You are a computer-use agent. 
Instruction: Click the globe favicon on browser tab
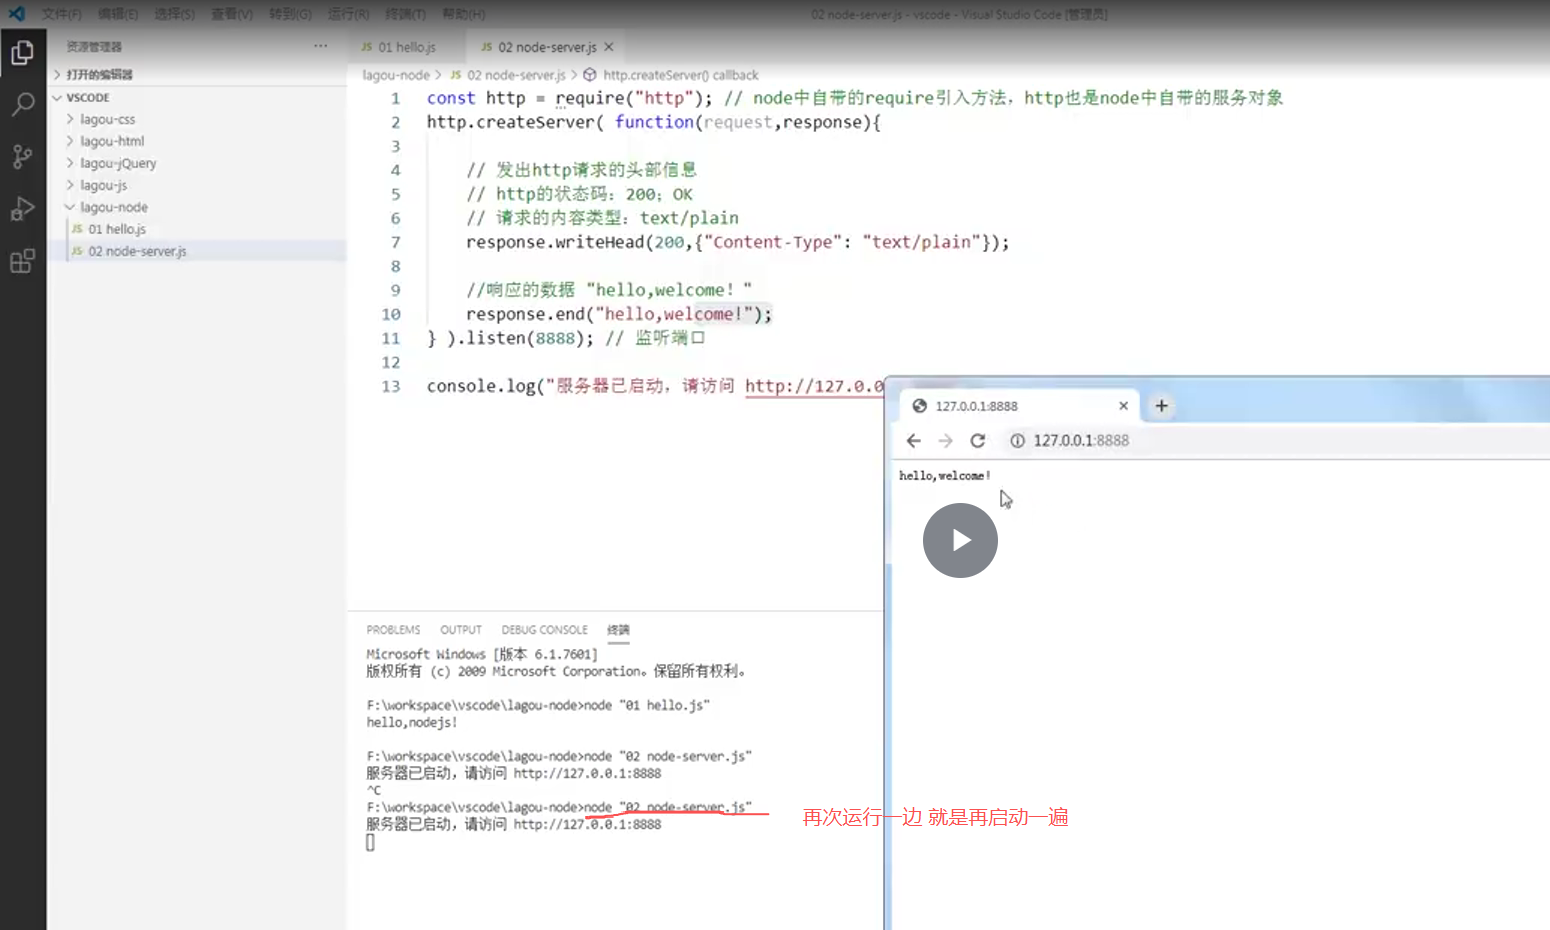919,406
